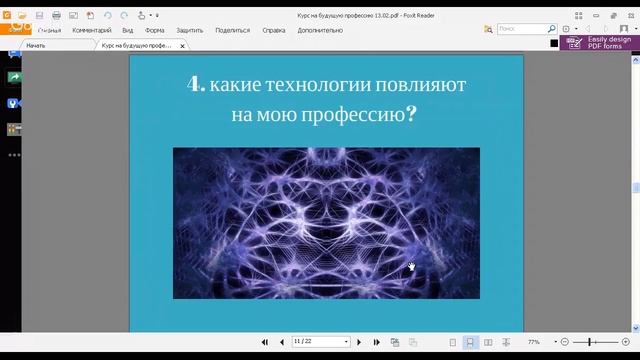Click the magnifier icon in search box

click(x=551, y=29)
